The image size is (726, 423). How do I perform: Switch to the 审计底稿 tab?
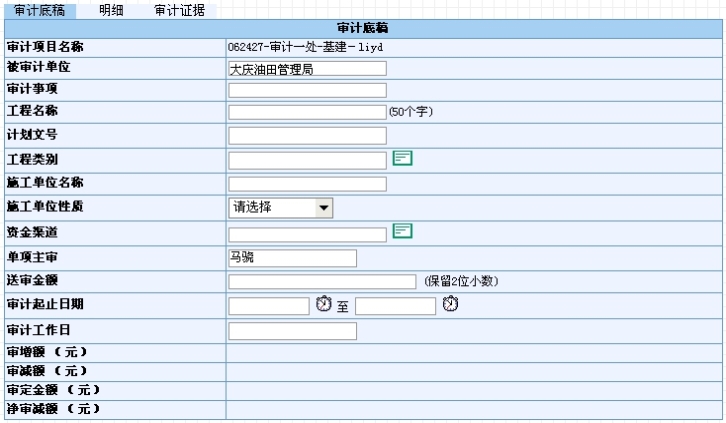click(x=40, y=9)
